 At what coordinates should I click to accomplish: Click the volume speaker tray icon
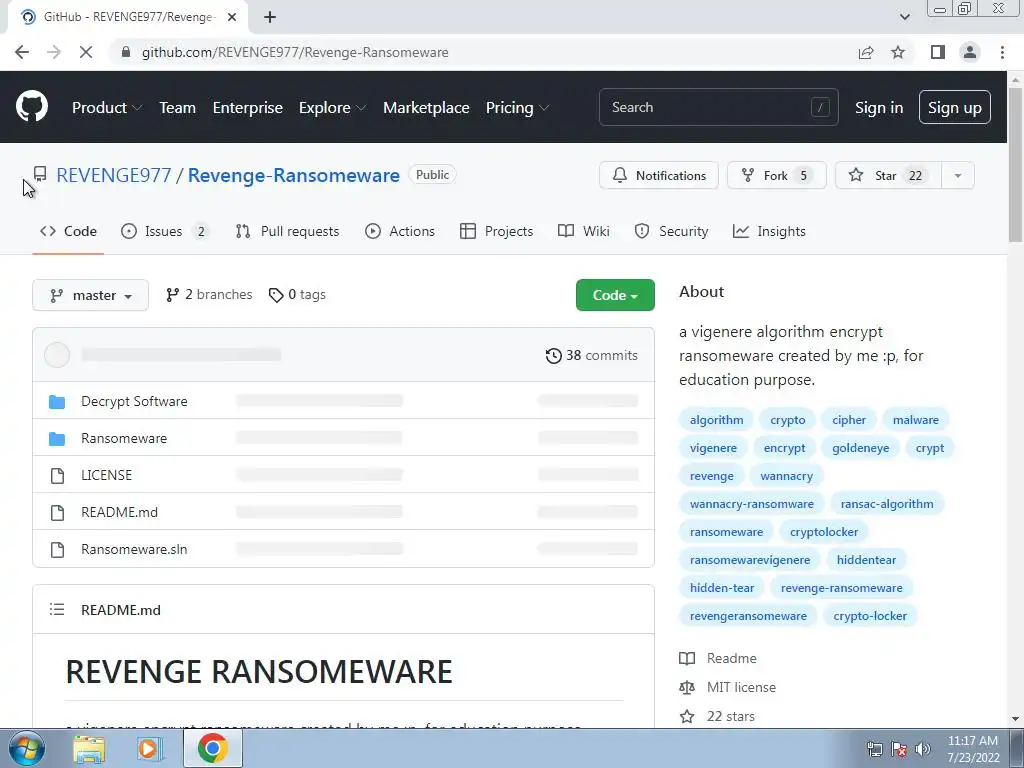click(x=923, y=749)
